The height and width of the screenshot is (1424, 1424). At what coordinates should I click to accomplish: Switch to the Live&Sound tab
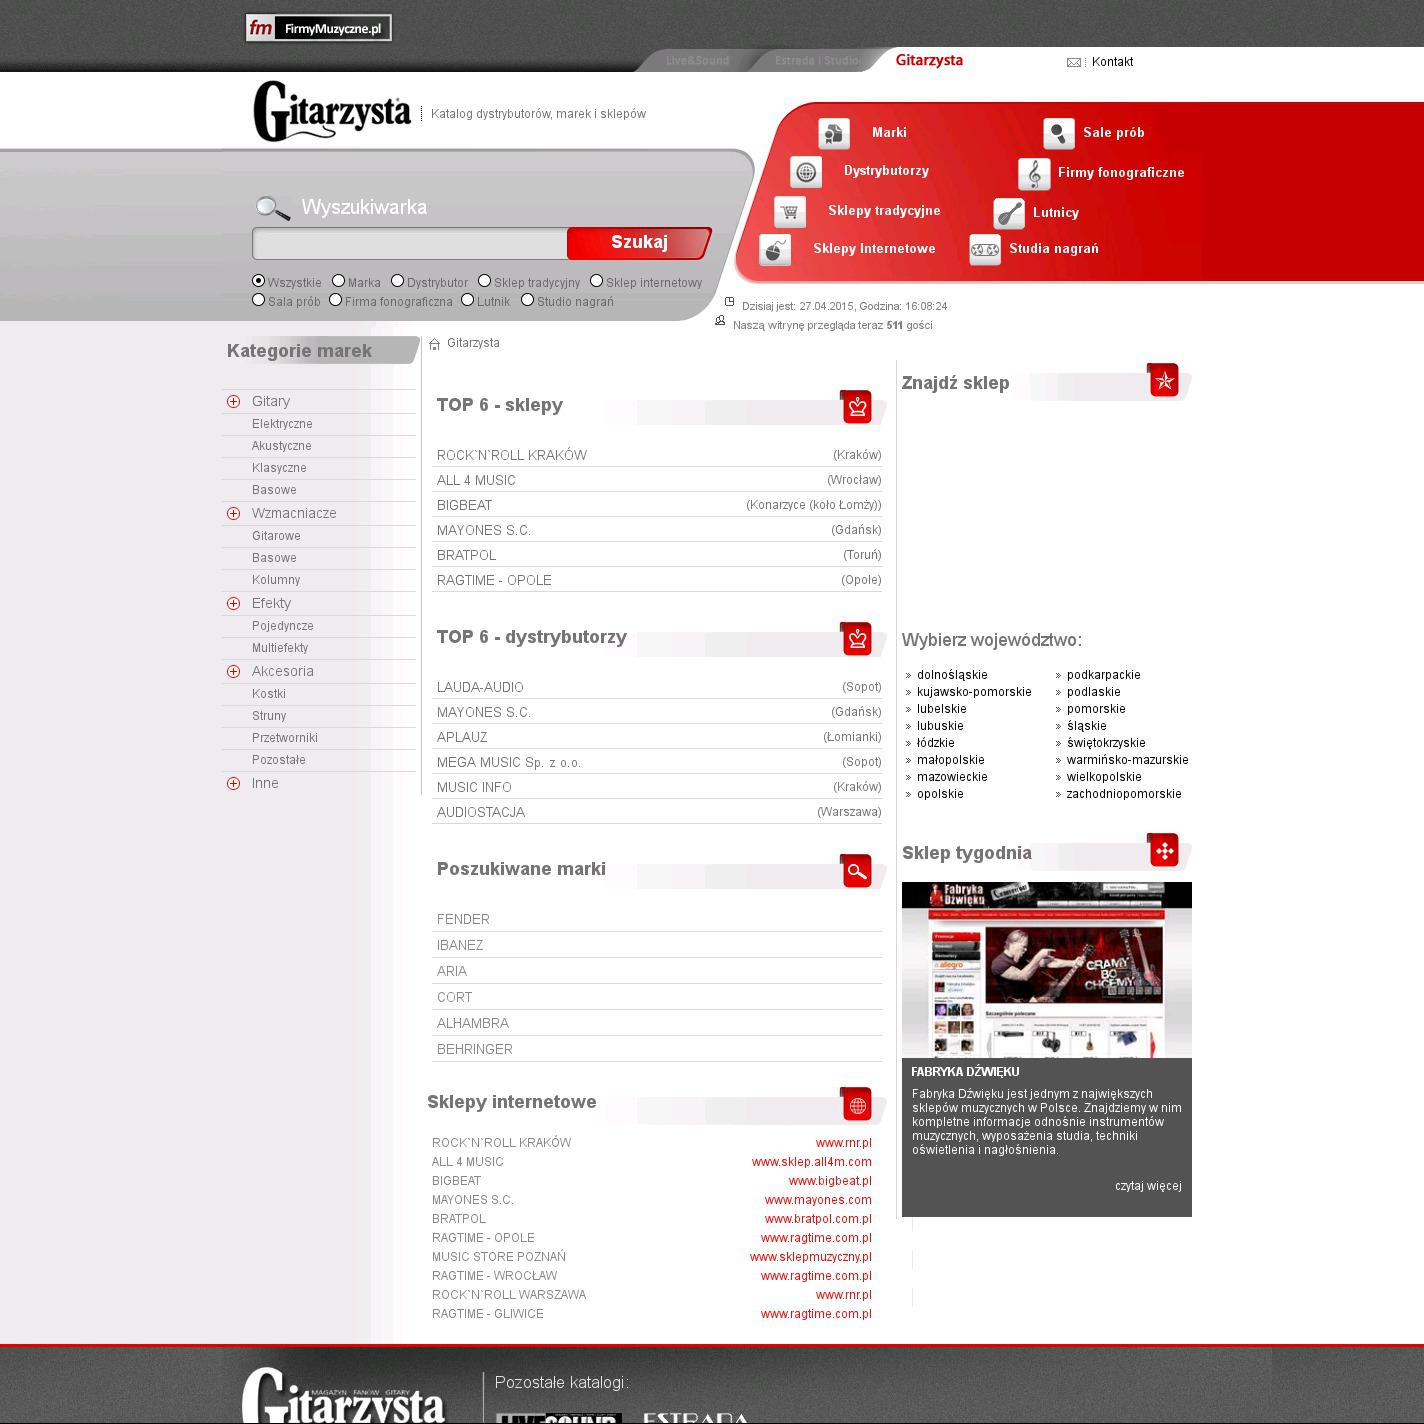coord(698,61)
